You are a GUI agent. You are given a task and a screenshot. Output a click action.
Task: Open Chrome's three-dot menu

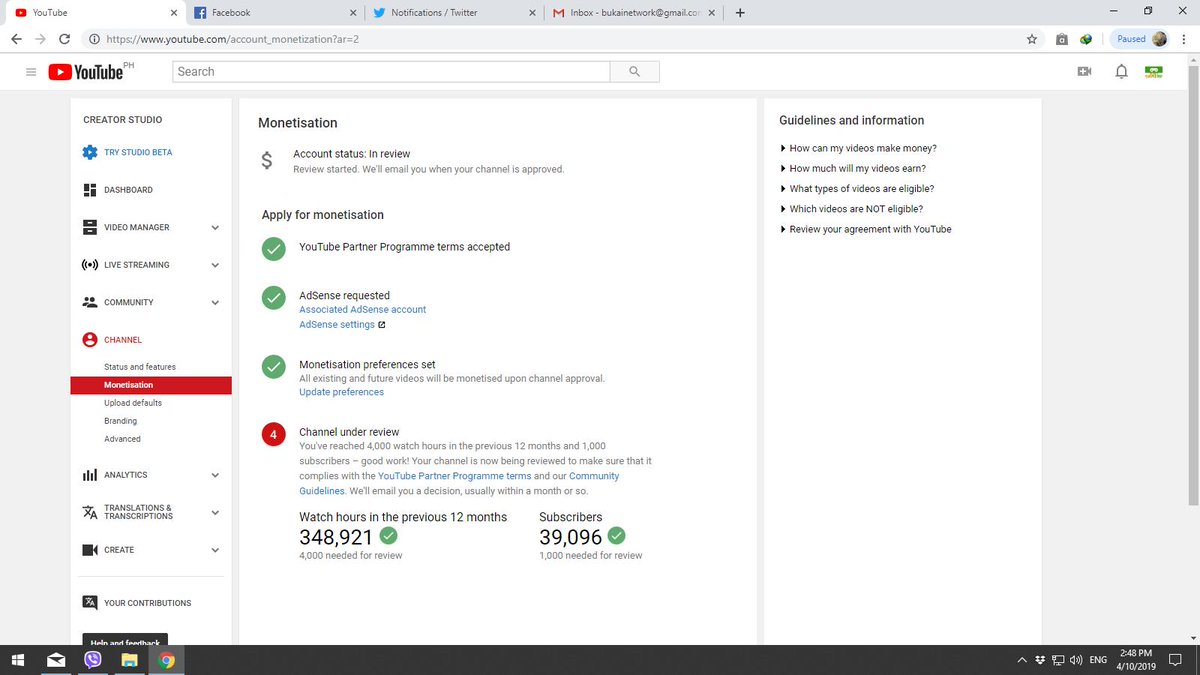[1183, 39]
